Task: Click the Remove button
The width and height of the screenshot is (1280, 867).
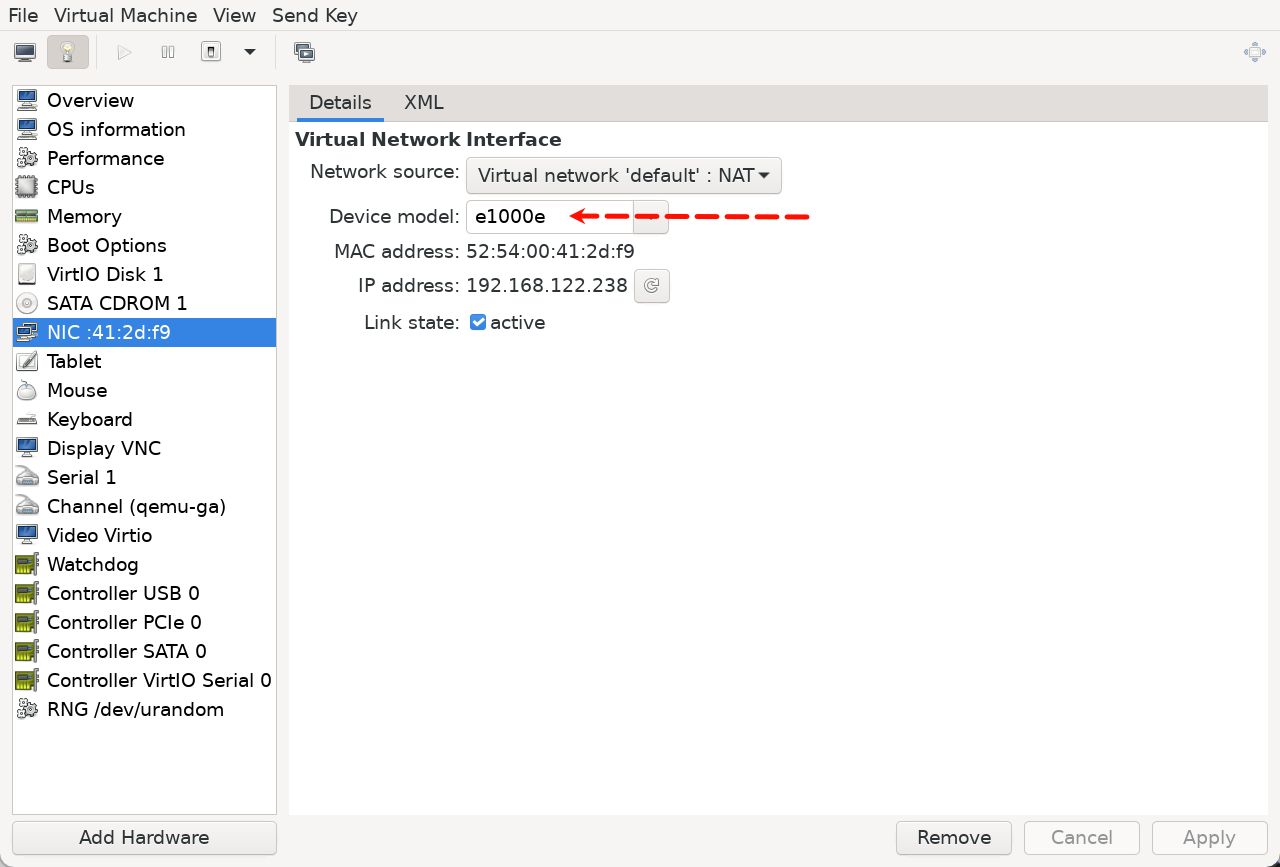Action: click(x=953, y=838)
